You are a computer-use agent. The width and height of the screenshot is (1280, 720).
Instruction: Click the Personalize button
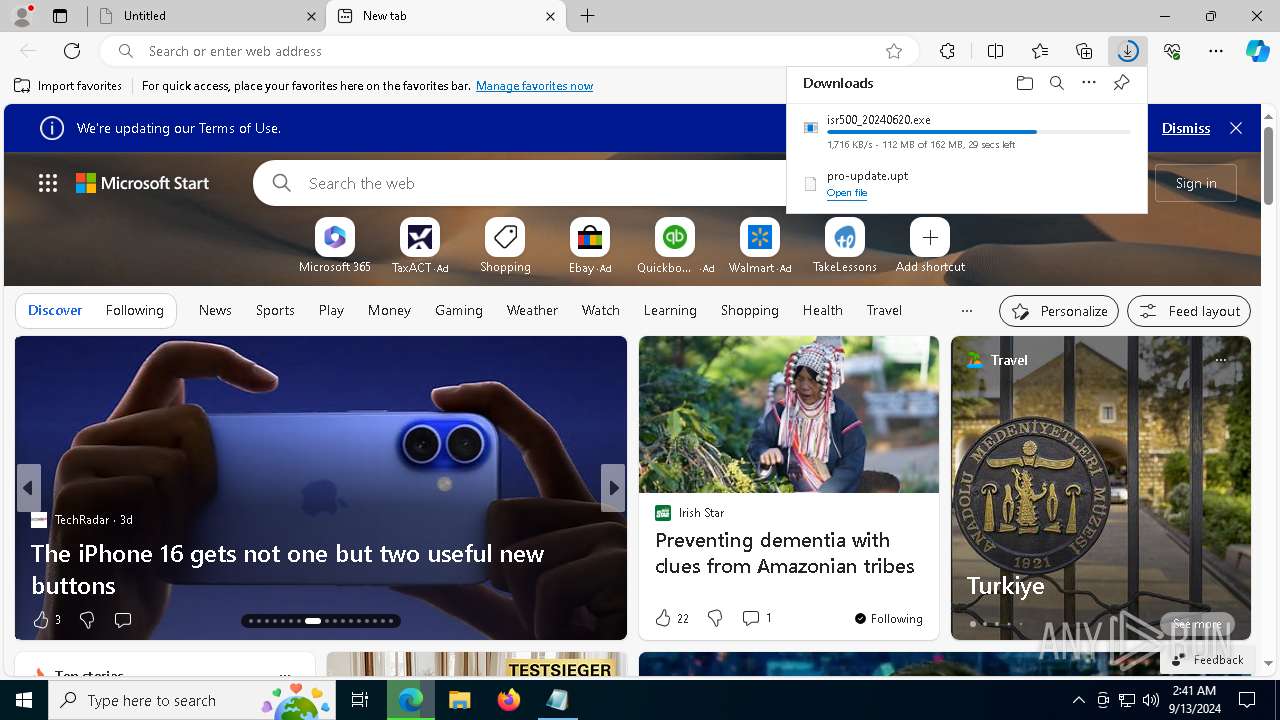click(1059, 311)
